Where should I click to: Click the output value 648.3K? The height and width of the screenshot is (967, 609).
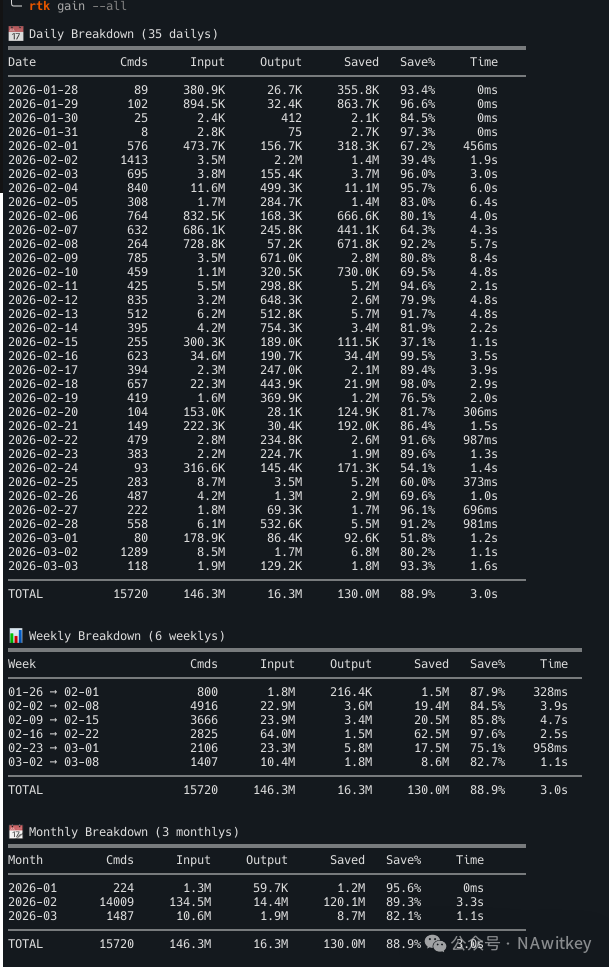coord(281,300)
